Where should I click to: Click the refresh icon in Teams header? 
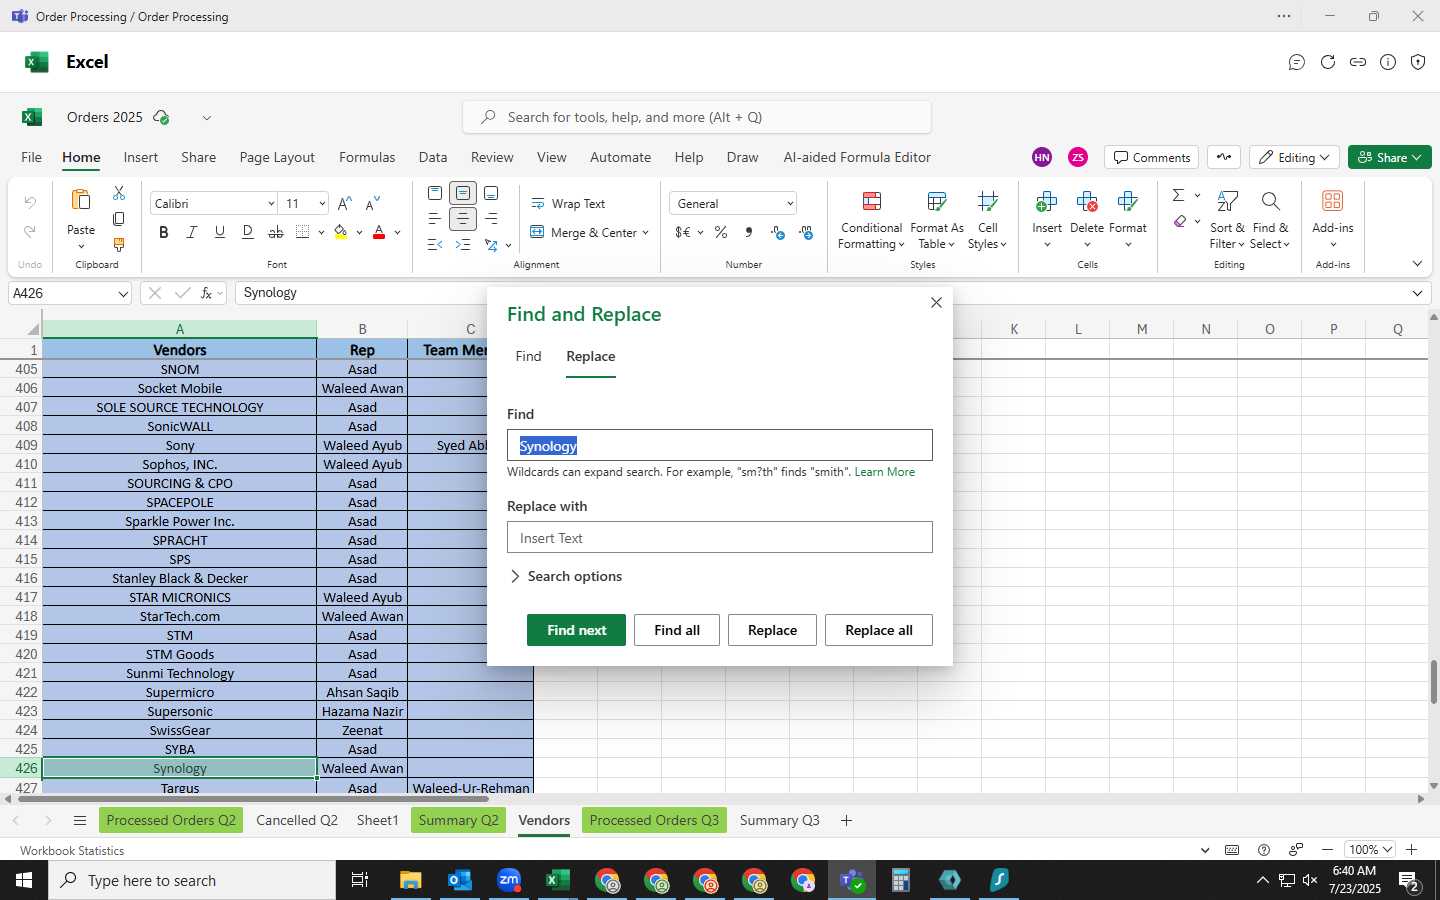pos(1328,62)
